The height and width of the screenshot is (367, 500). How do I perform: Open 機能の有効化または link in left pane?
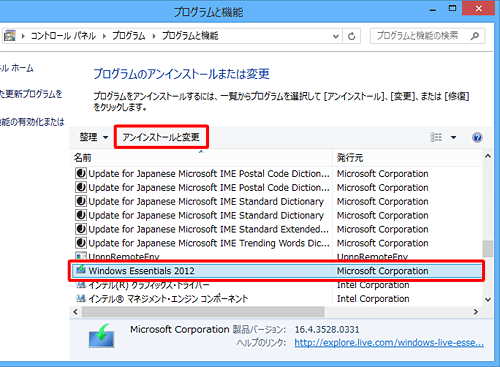(32, 122)
